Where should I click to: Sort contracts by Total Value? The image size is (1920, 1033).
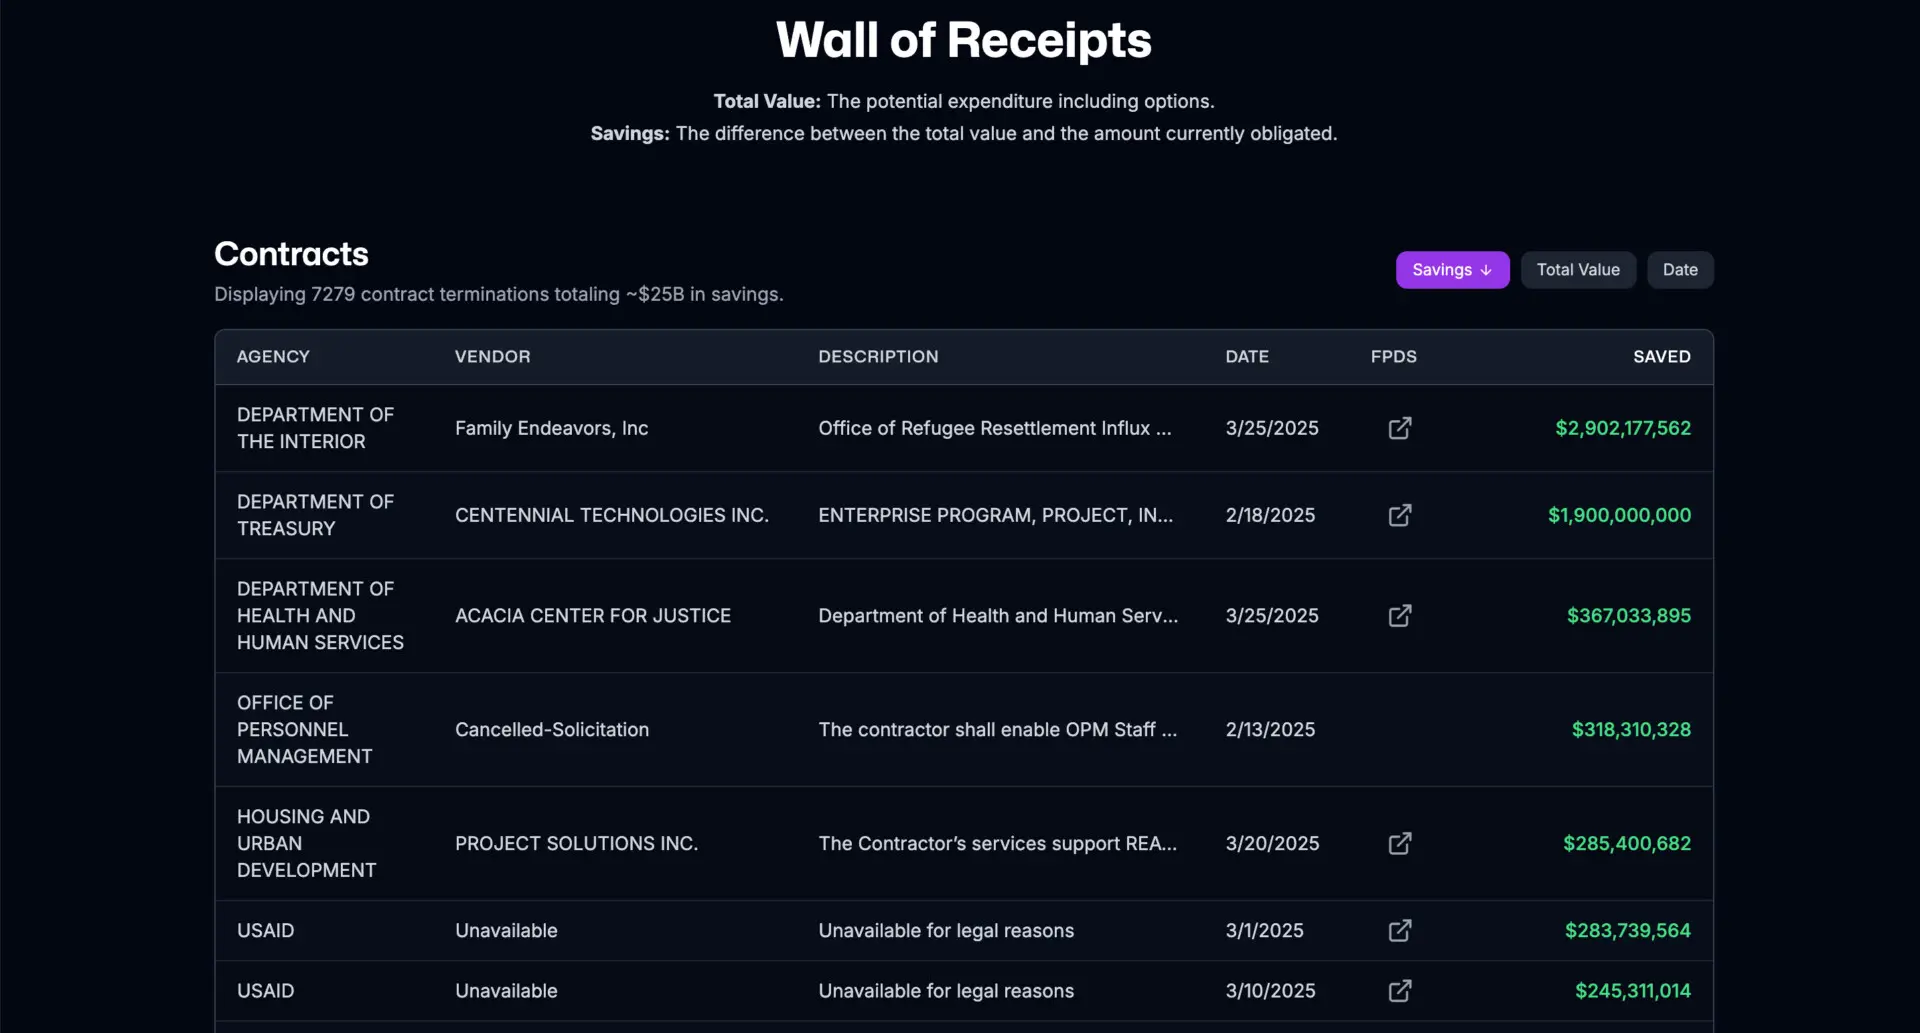pyautogui.click(x=1578, y=270)
